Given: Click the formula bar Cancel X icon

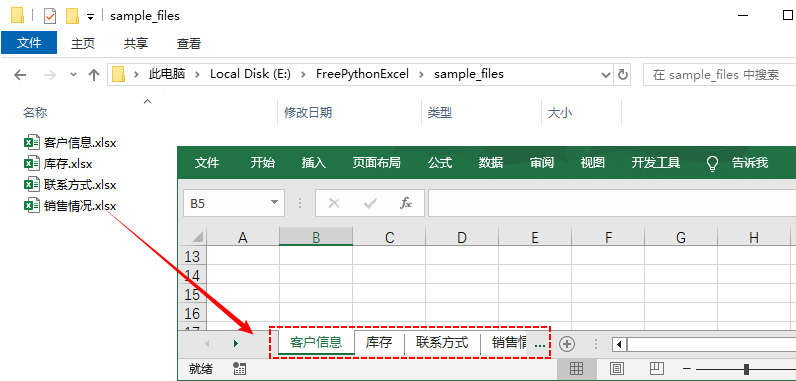Looking at the screenshot, I should (334, 203).
